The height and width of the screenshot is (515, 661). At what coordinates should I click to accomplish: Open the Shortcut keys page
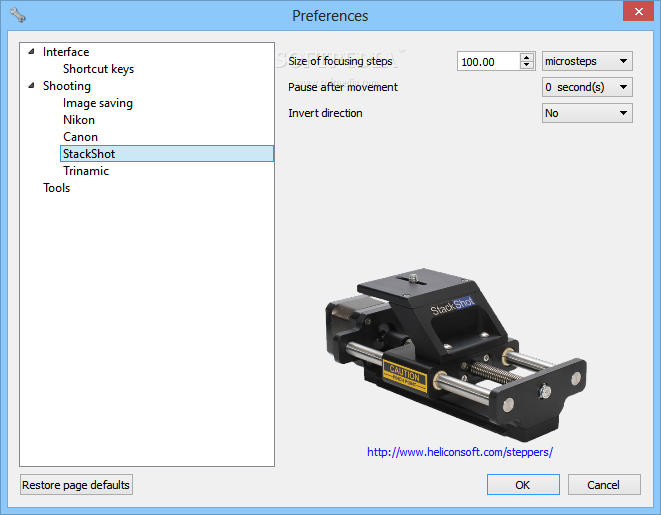click(x=98, y=69)
